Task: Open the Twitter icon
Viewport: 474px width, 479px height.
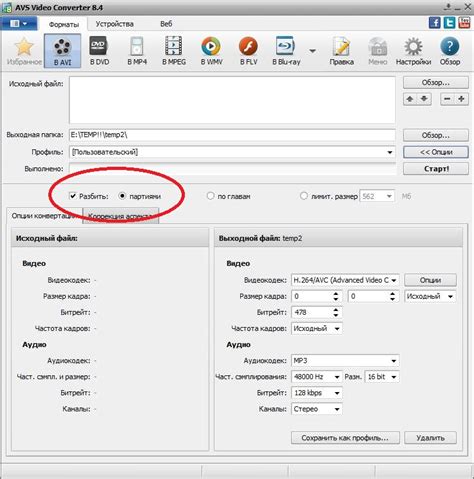Action: [449, 23]
